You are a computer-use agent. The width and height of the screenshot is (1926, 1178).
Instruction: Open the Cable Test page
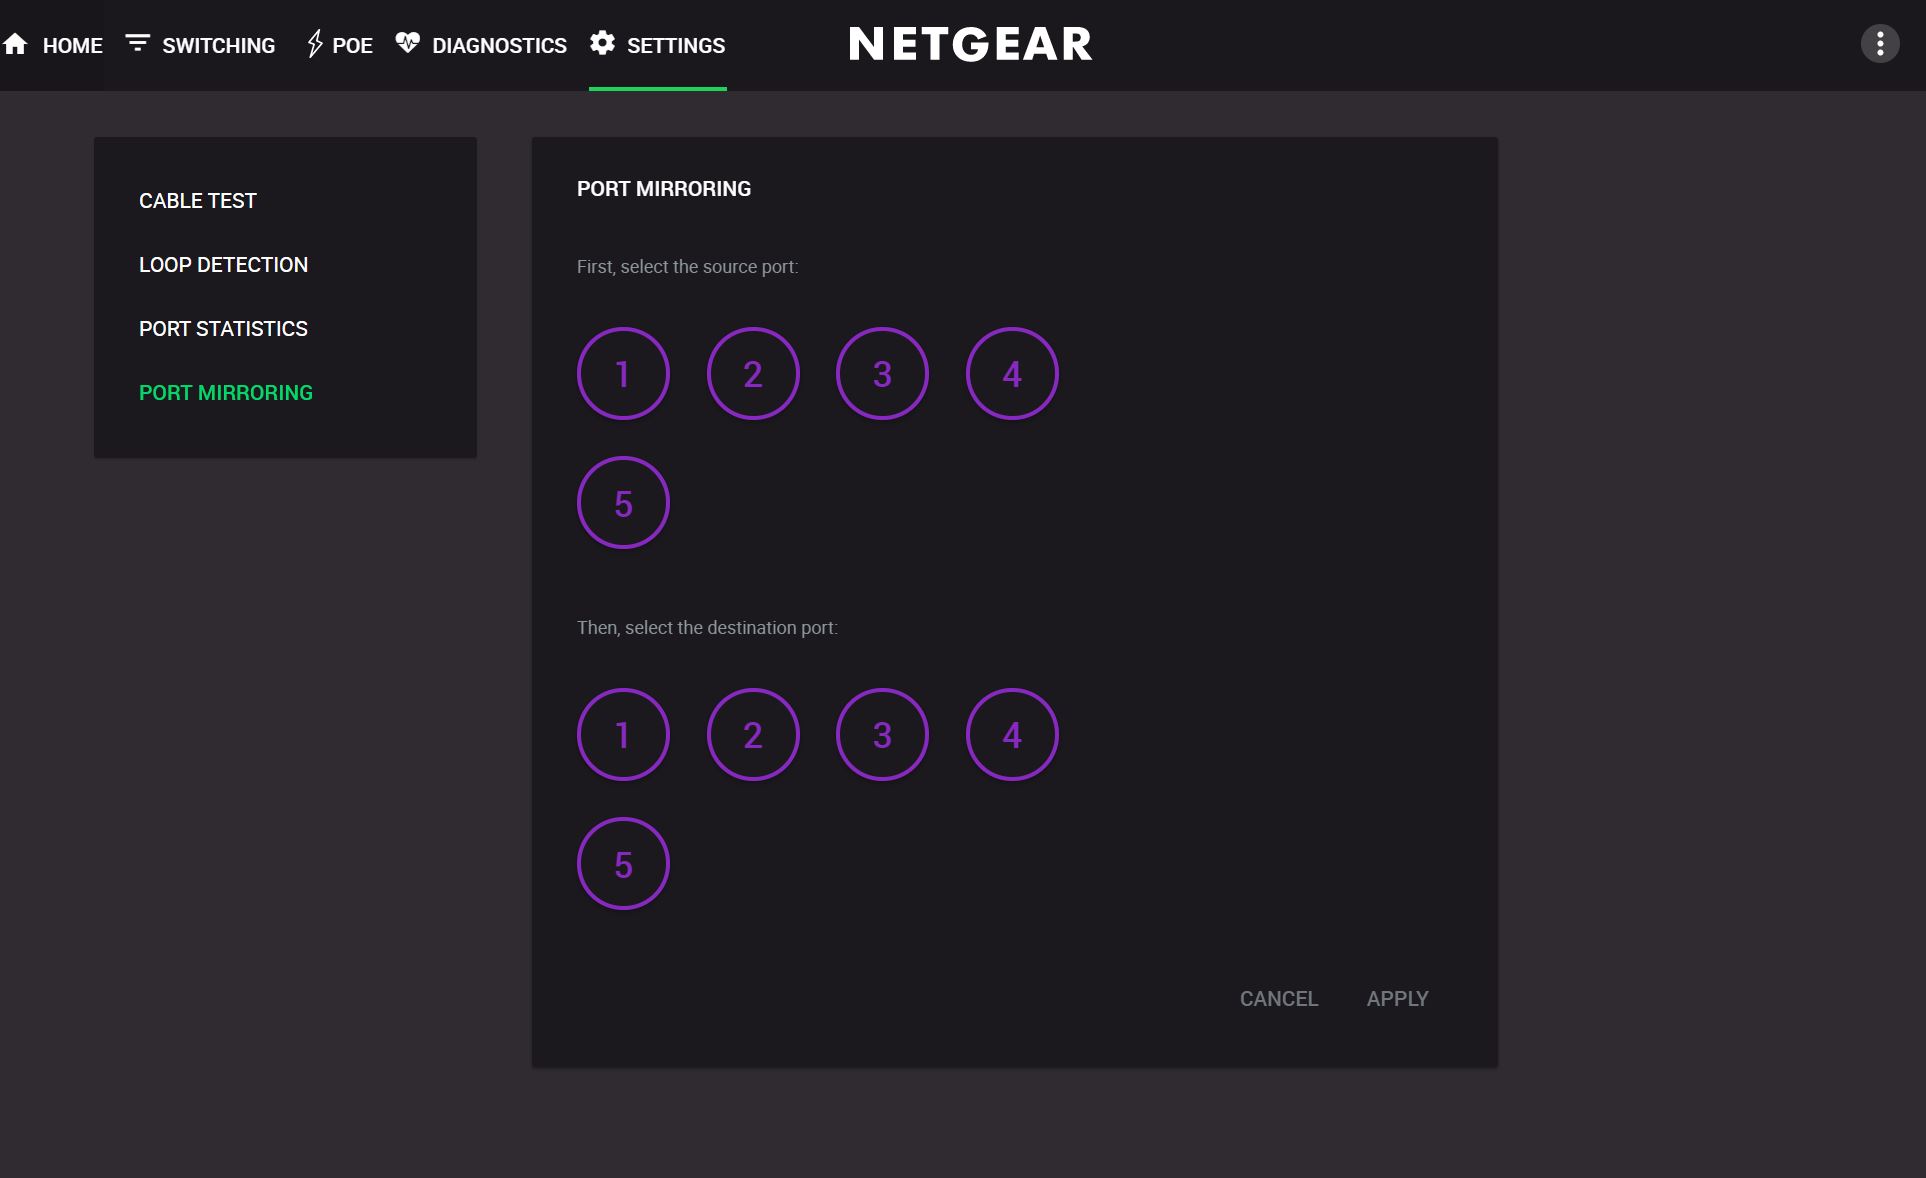[x=198, y=201]
